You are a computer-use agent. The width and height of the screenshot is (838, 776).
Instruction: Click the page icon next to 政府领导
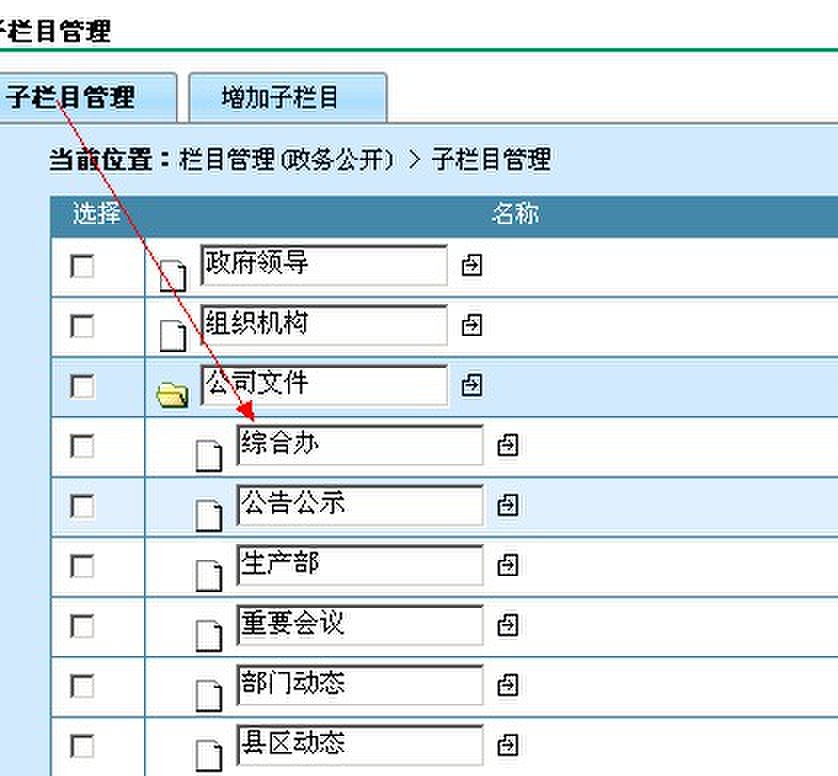coord(173,274)
